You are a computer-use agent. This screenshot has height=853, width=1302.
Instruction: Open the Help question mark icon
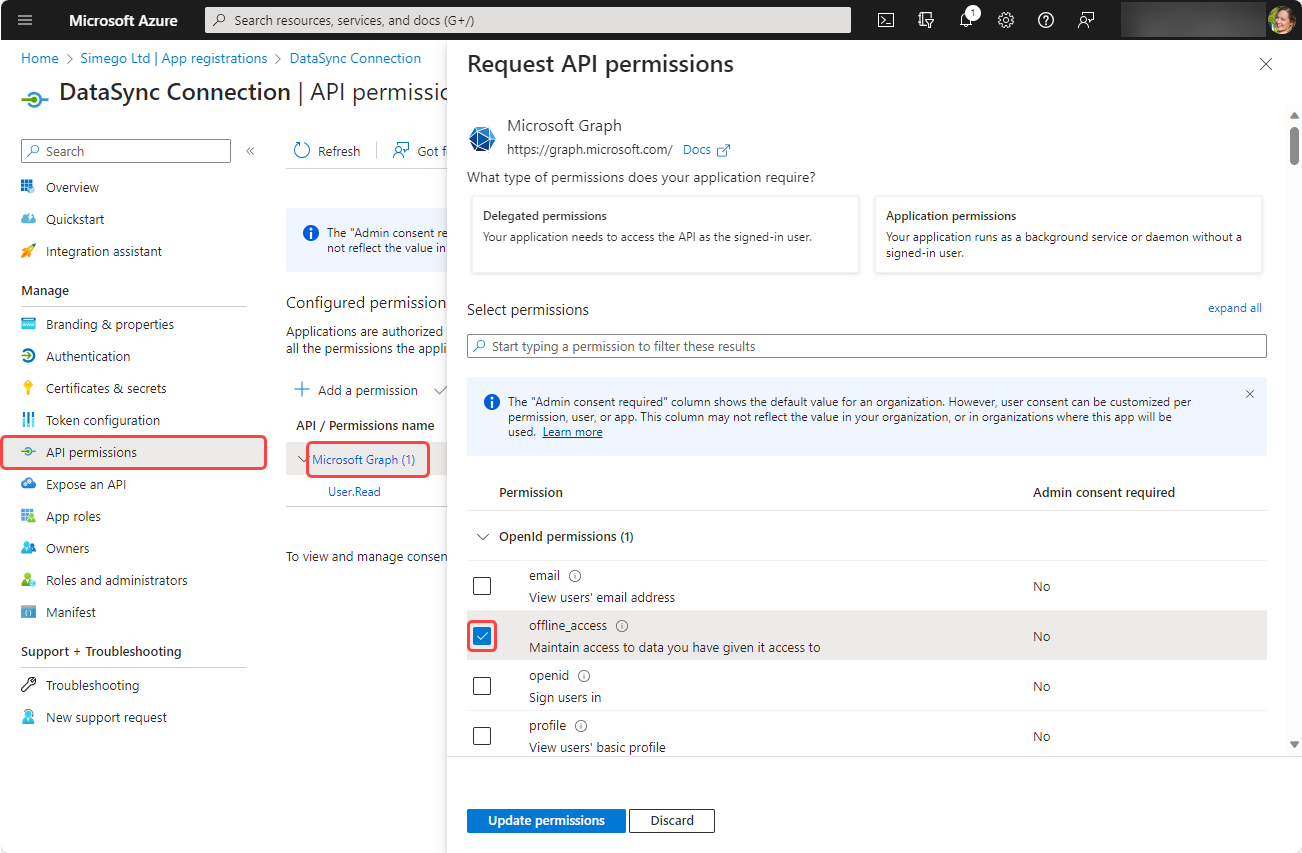(x=1046, y=20)
